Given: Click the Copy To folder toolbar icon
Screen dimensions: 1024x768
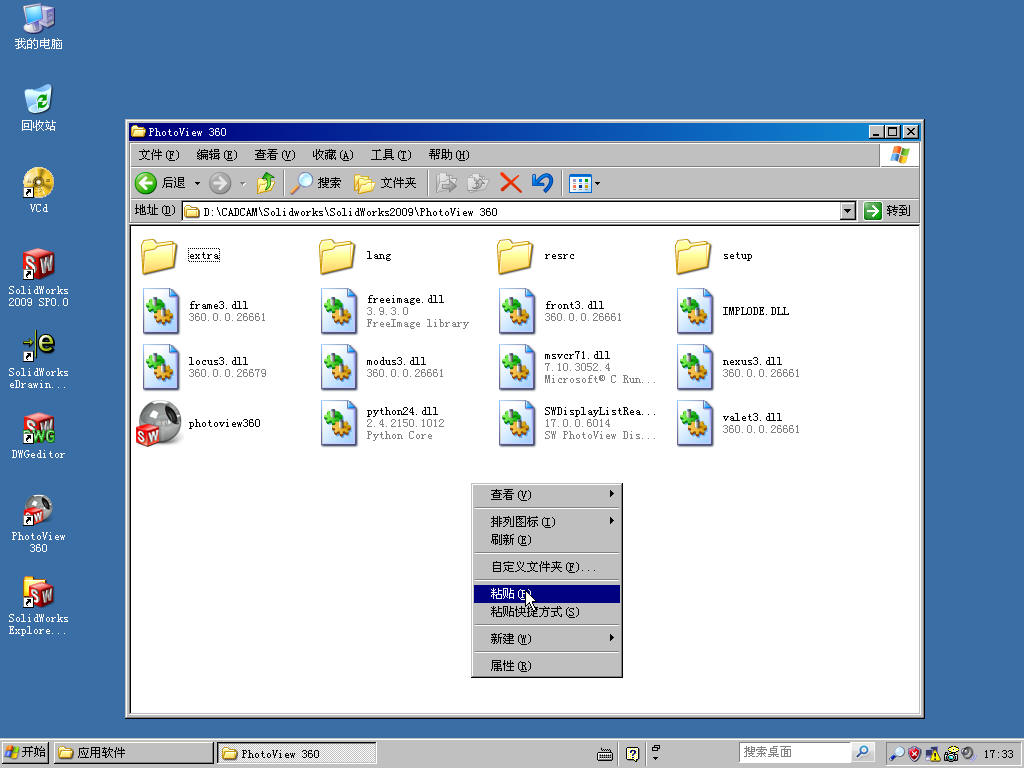Looking at the screenshot, I should tap(477, 183).
